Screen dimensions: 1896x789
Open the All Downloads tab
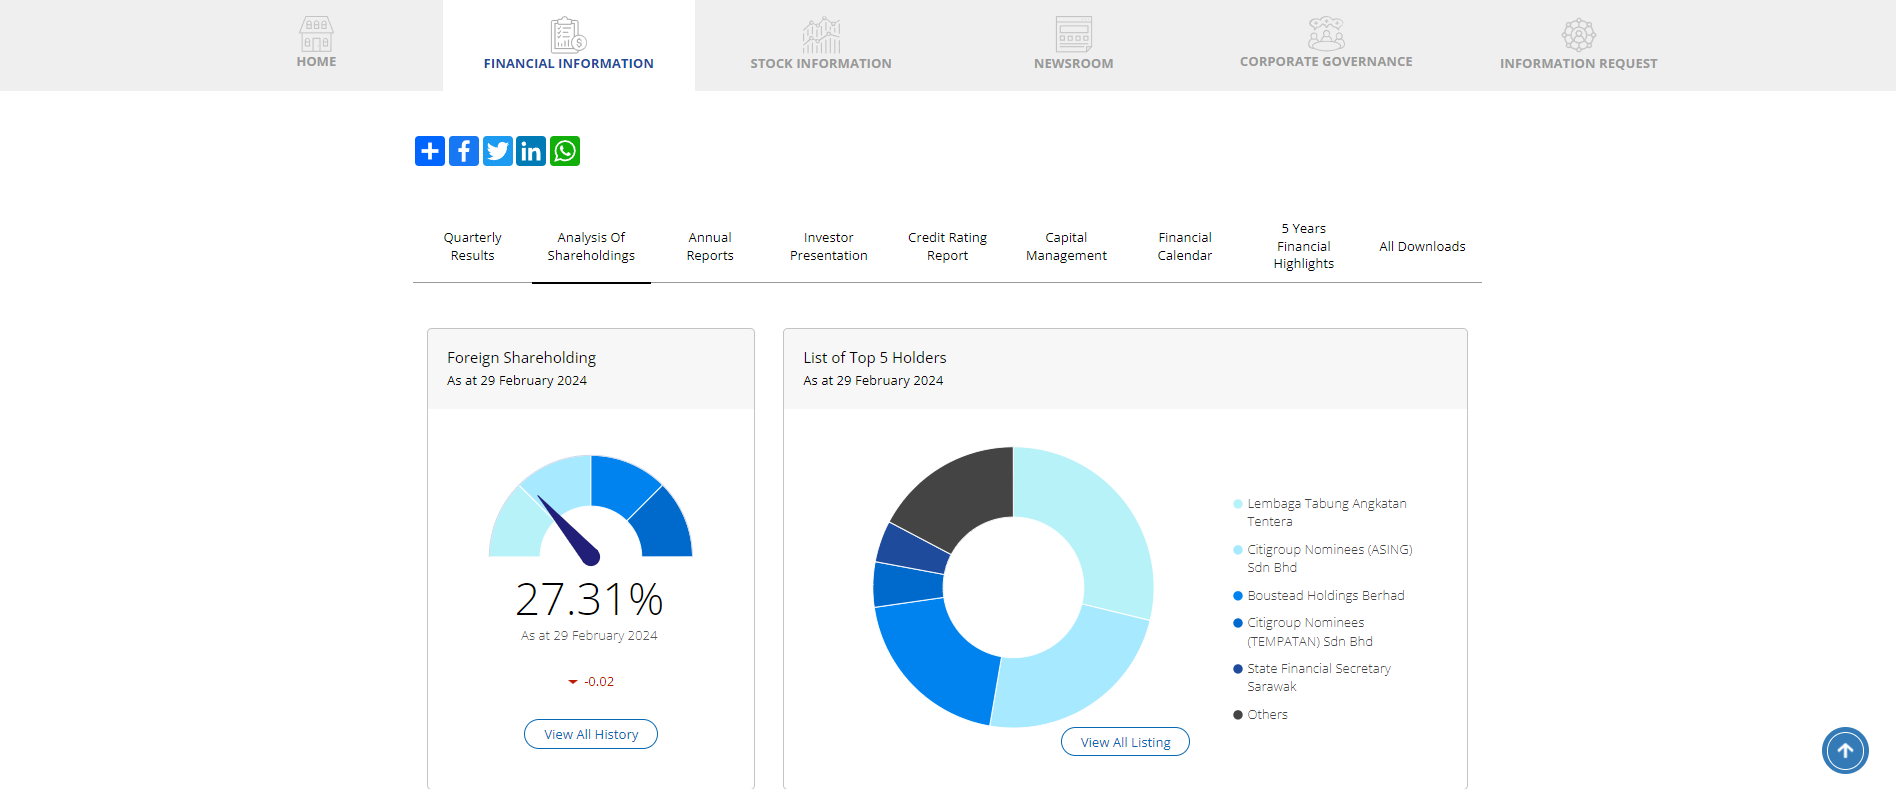click(x=1422, y=246)
